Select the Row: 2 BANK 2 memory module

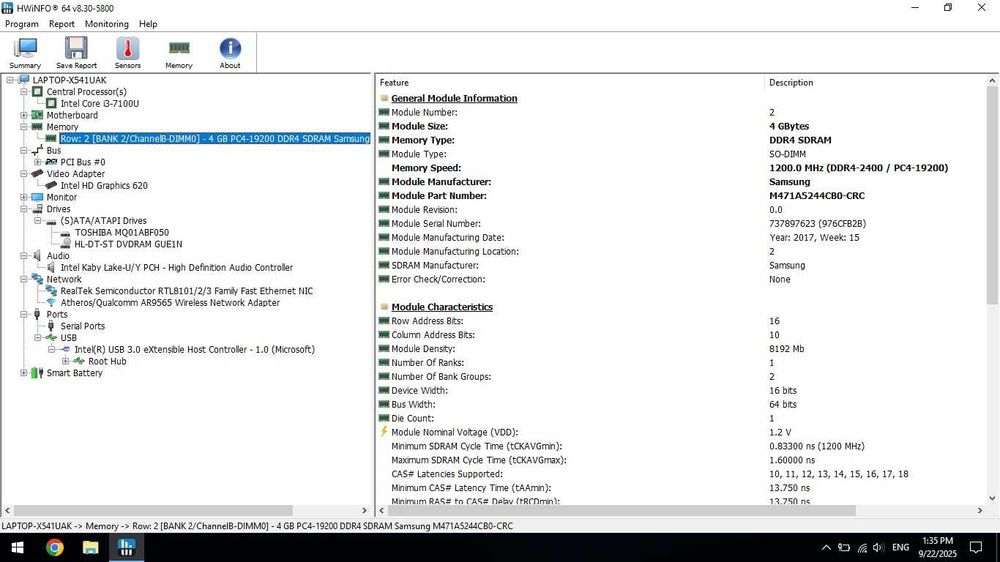[215, 138]
